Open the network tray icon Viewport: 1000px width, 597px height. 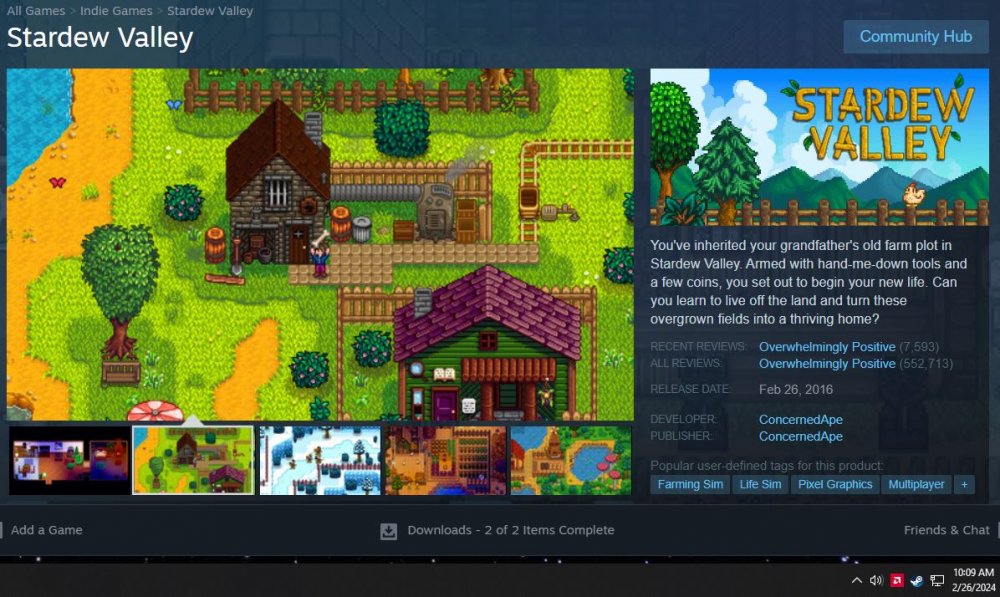click(937, 580)
